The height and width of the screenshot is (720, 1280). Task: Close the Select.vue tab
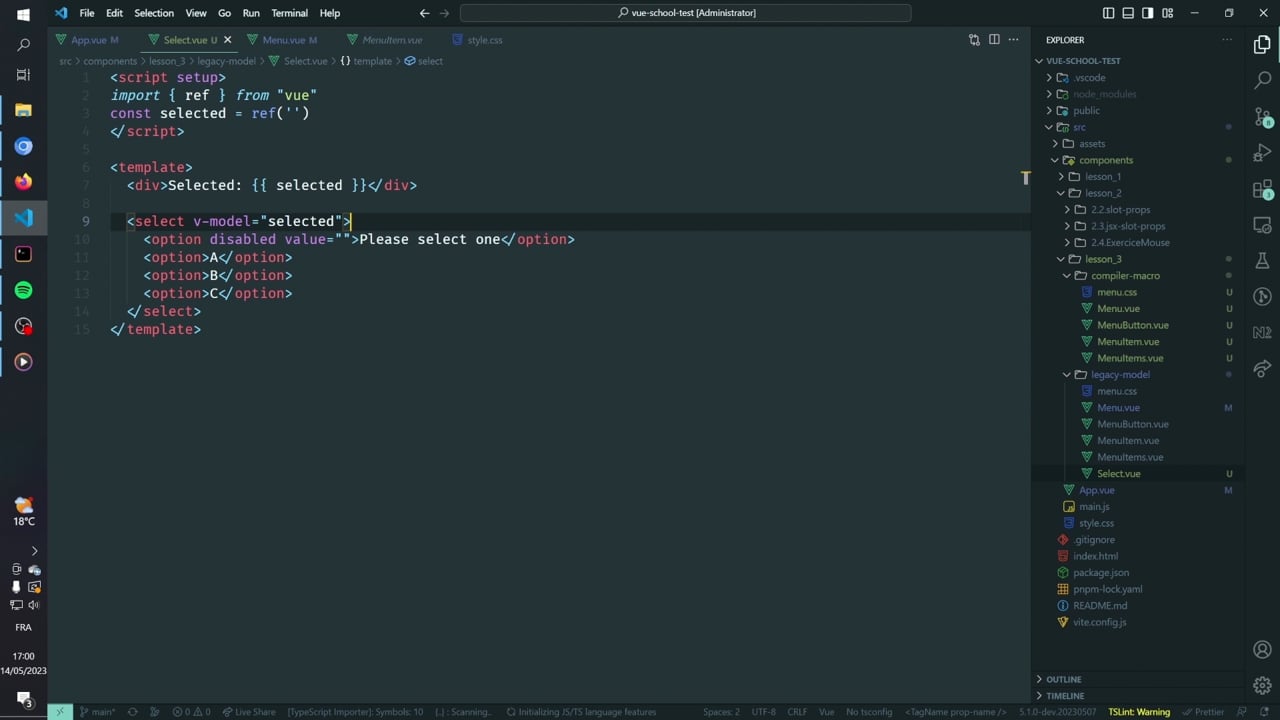(x=227, y=40)
